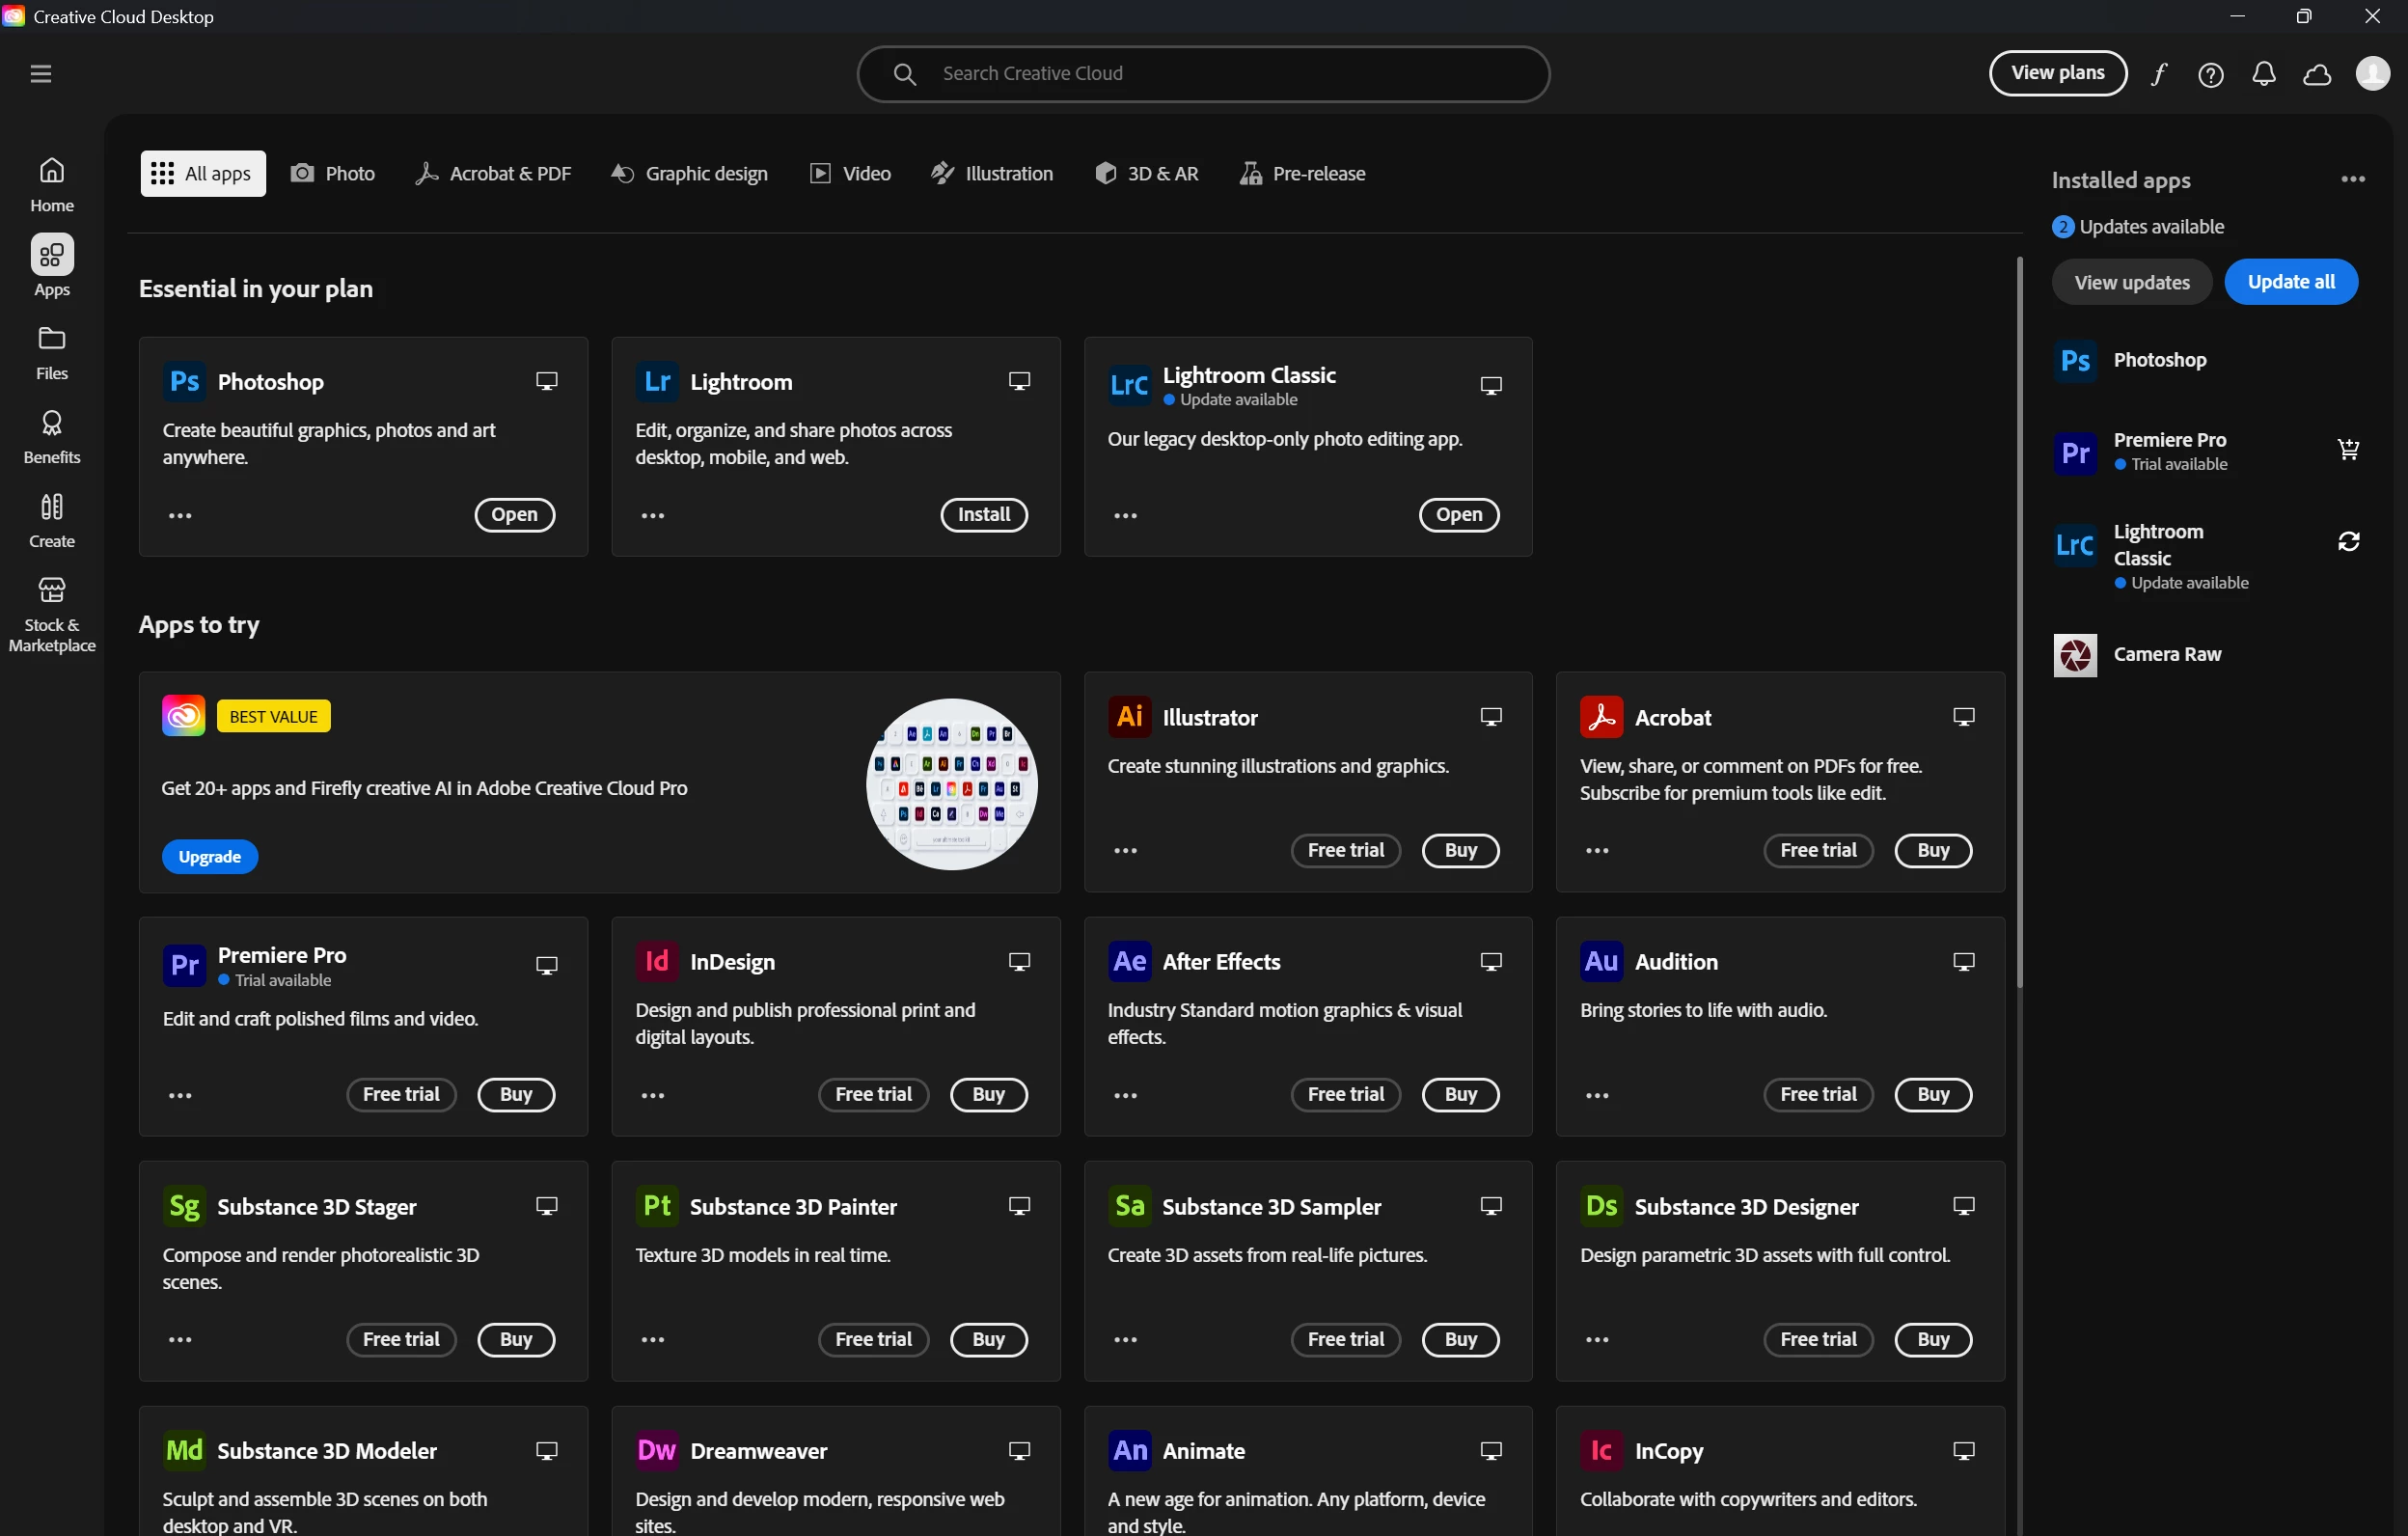Click the Premiere Pro shopping cart icon
The image size is (2408, 1536).
tap(2348, 450)
